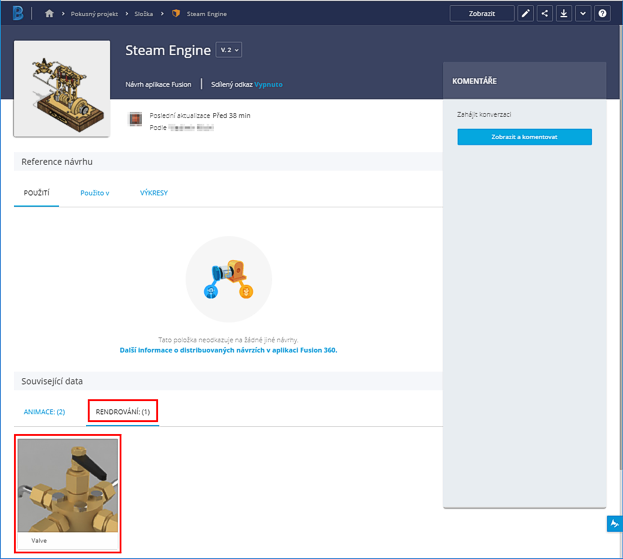Click the Autodesk B logo icon
Image resolution: width=623 pixels, height=559 pixels.
(x=18, y=13)
